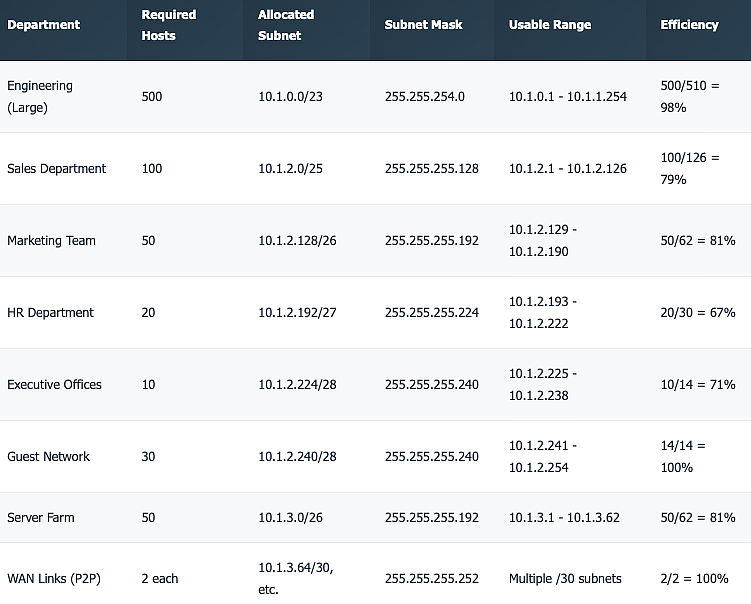This screenshot has width=751, height=604.
Task: Select the Server Farm cell
Action: 41,518
